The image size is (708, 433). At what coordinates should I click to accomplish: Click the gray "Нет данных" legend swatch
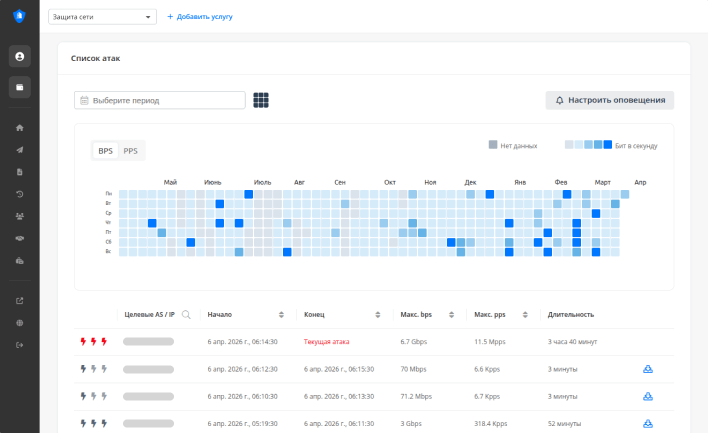click(x=493, y=146)
